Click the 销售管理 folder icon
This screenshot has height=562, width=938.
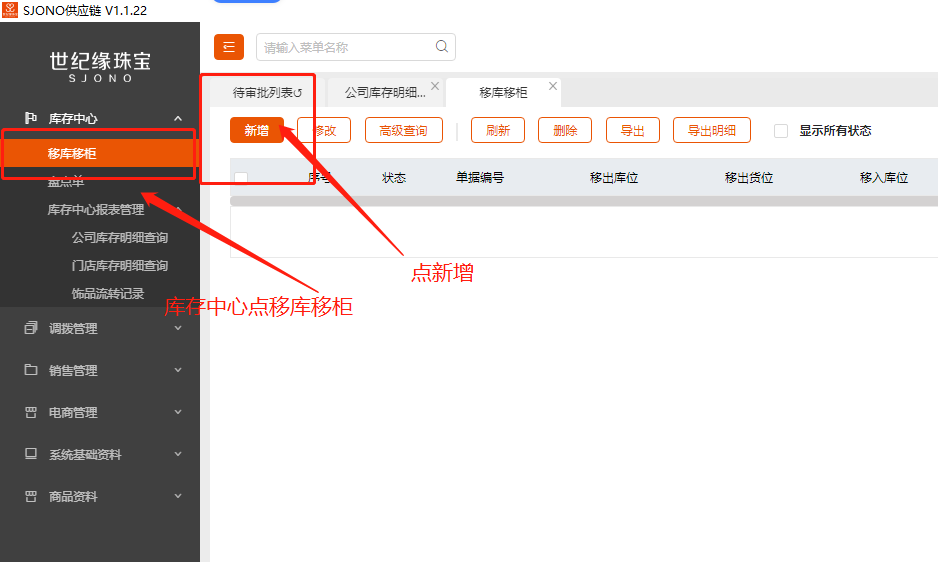pyautogui.click(x=31, y=370)
